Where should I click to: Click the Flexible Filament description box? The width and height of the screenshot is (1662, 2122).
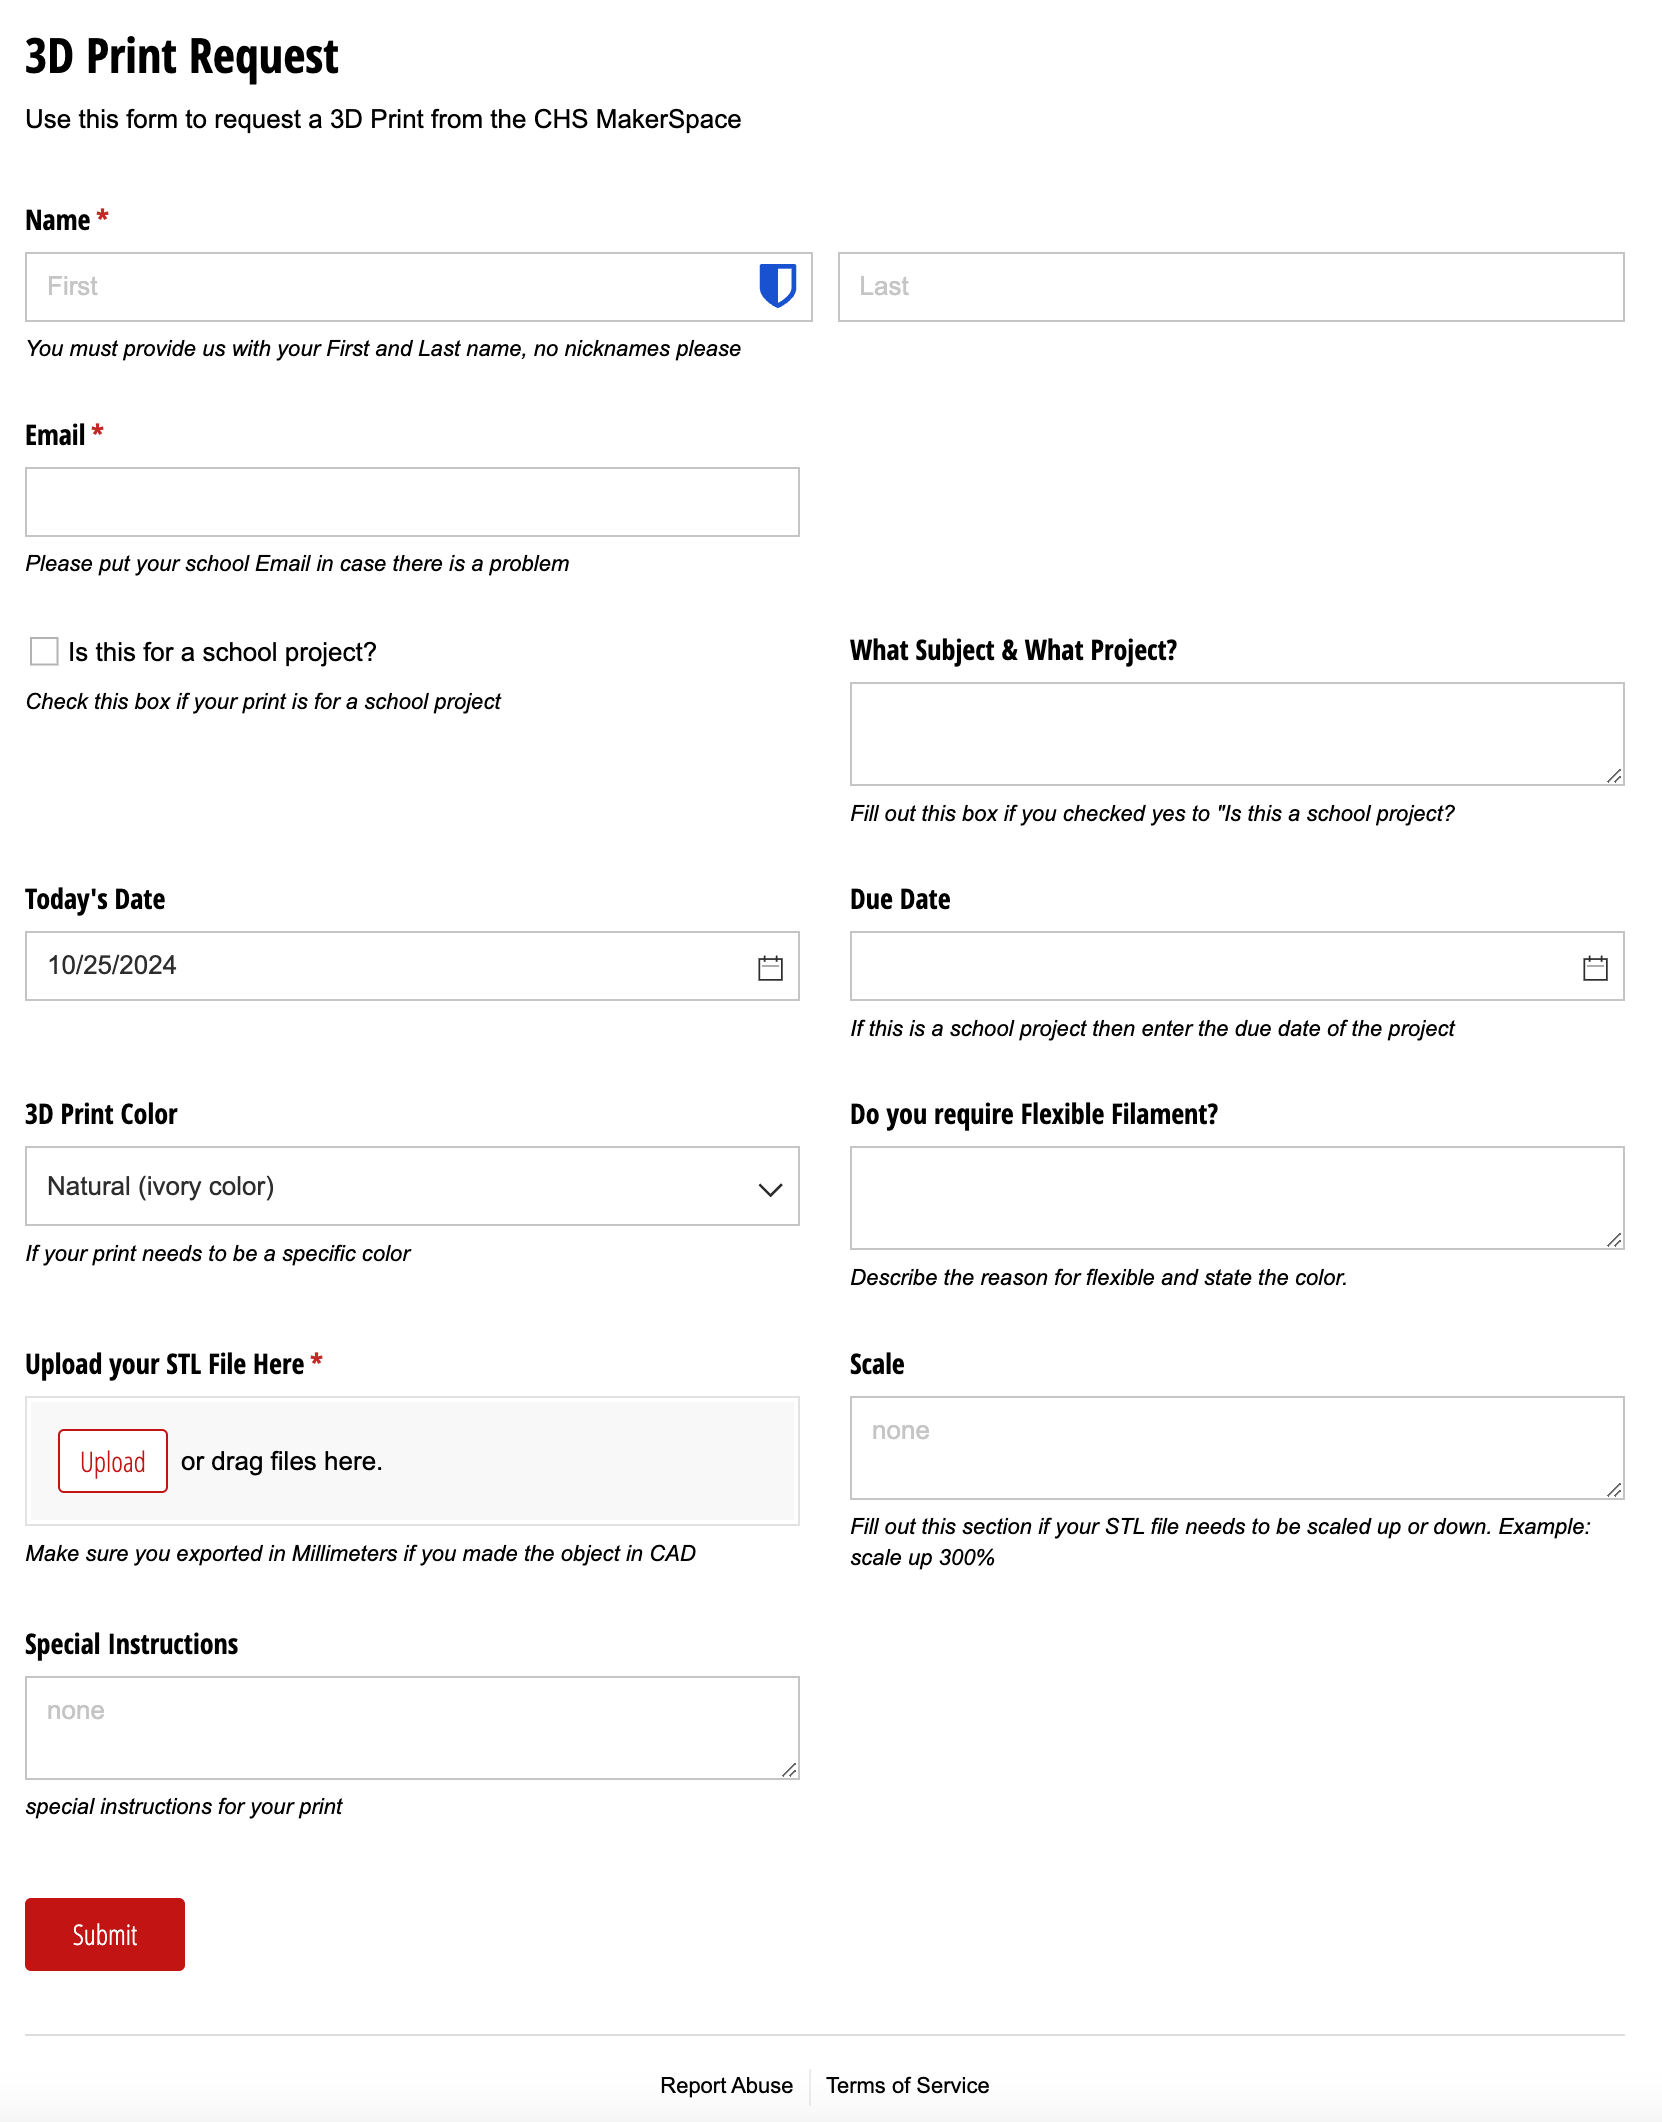tap(1236, 1197)
